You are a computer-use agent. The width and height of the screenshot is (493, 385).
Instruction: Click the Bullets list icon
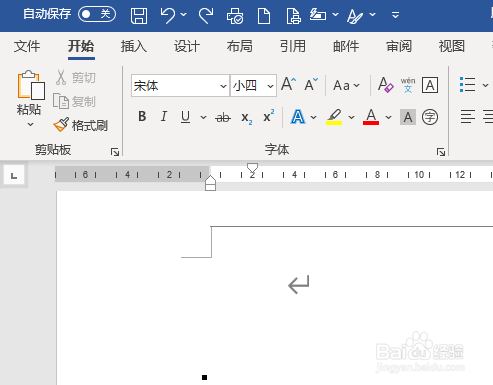(x=467, y=85)
